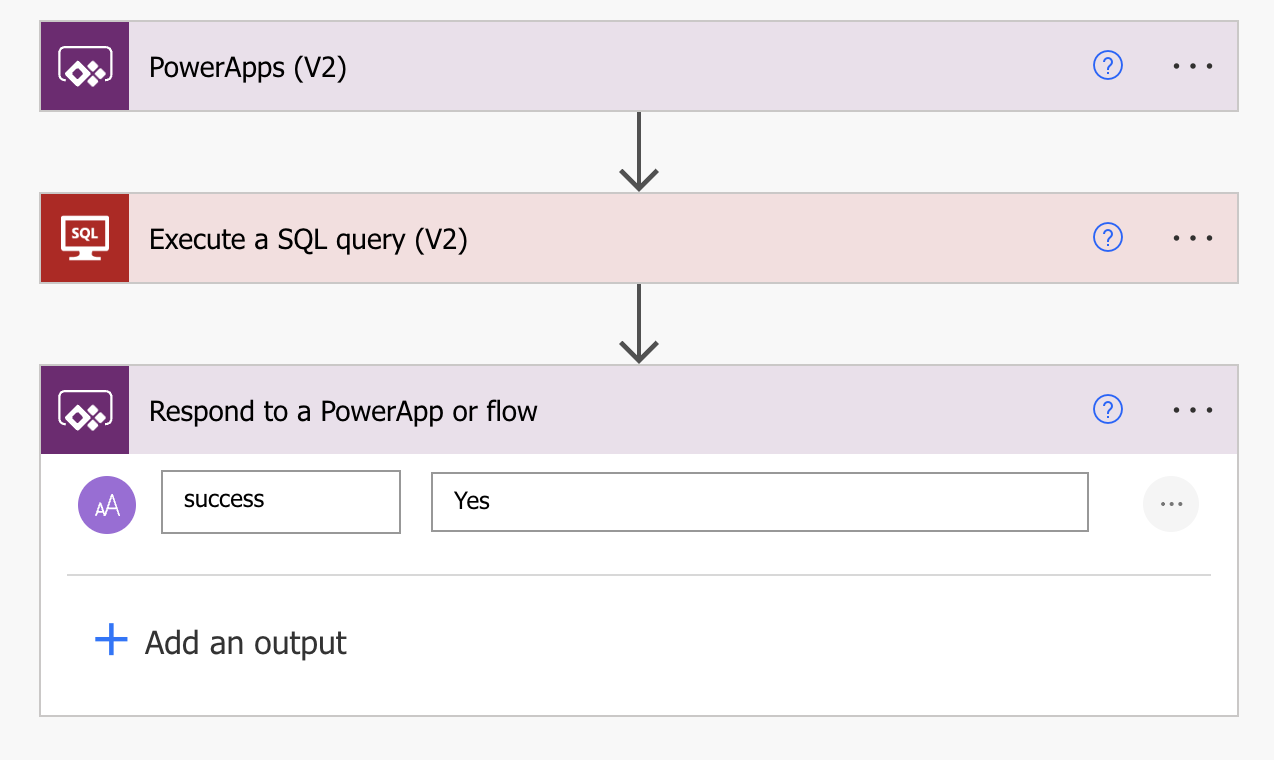Open the PowerApps (V2) ellipsis menu
The width and height of the screenshot is (1274, 760).
[x=1193, y=67]
